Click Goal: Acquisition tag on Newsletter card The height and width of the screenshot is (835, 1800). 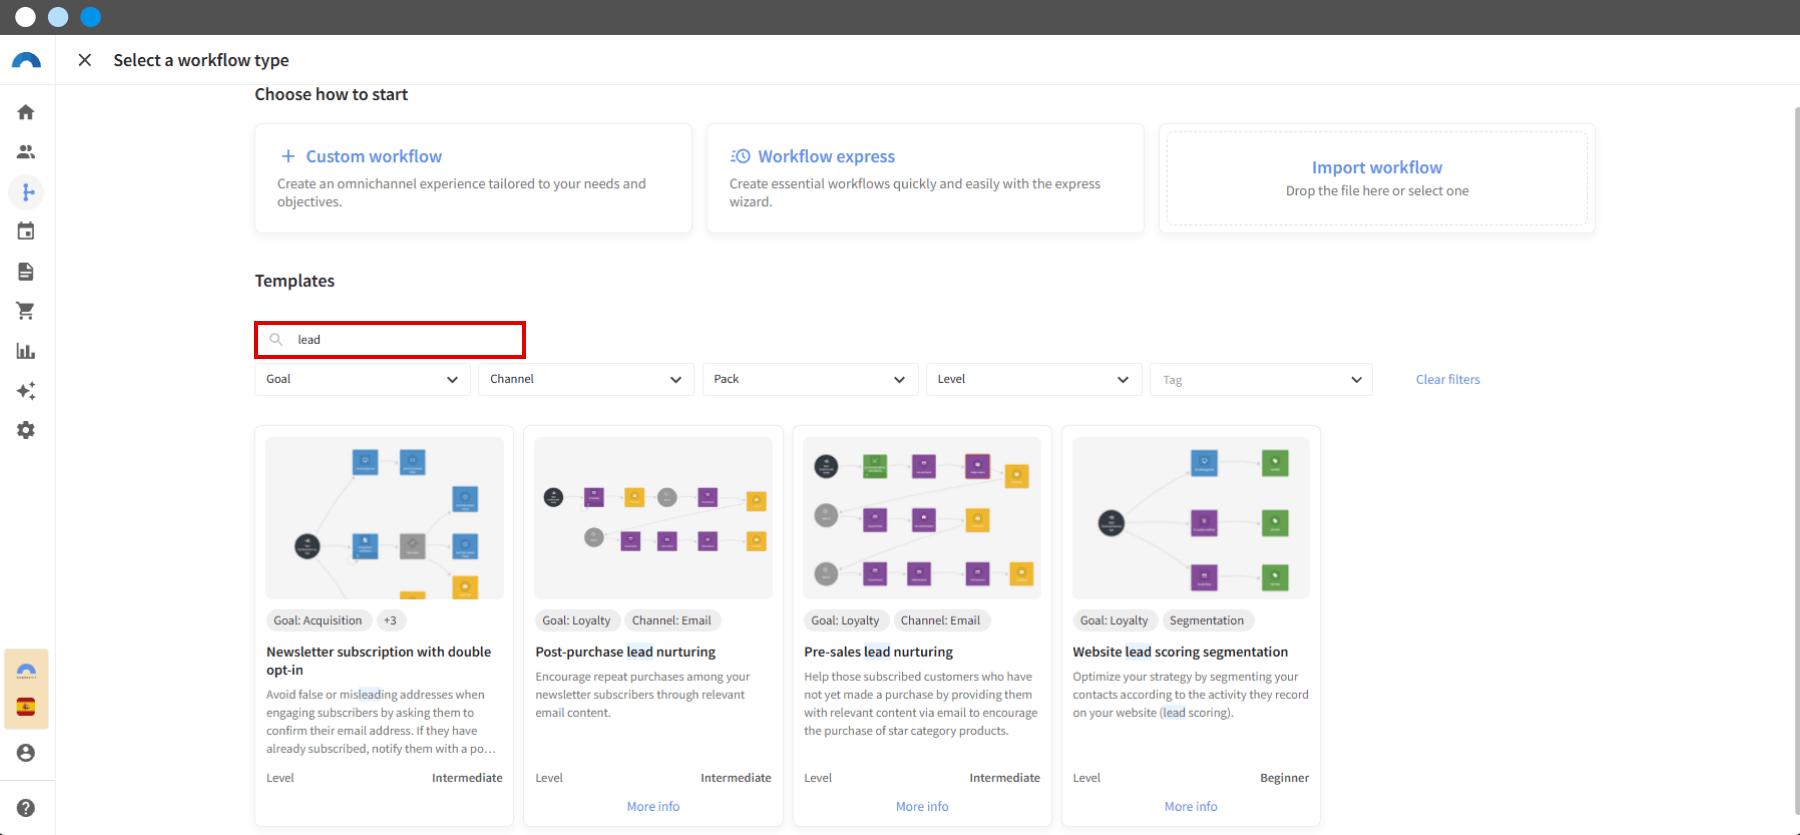(x=318, y=620)
